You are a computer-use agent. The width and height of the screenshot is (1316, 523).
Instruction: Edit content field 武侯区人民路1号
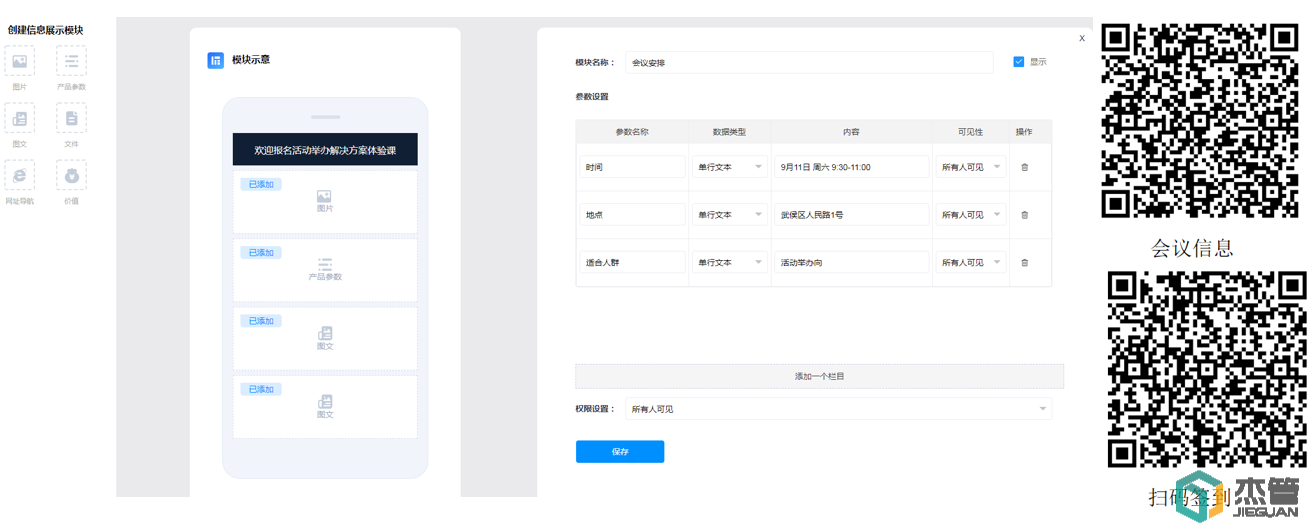coord(851,215)
